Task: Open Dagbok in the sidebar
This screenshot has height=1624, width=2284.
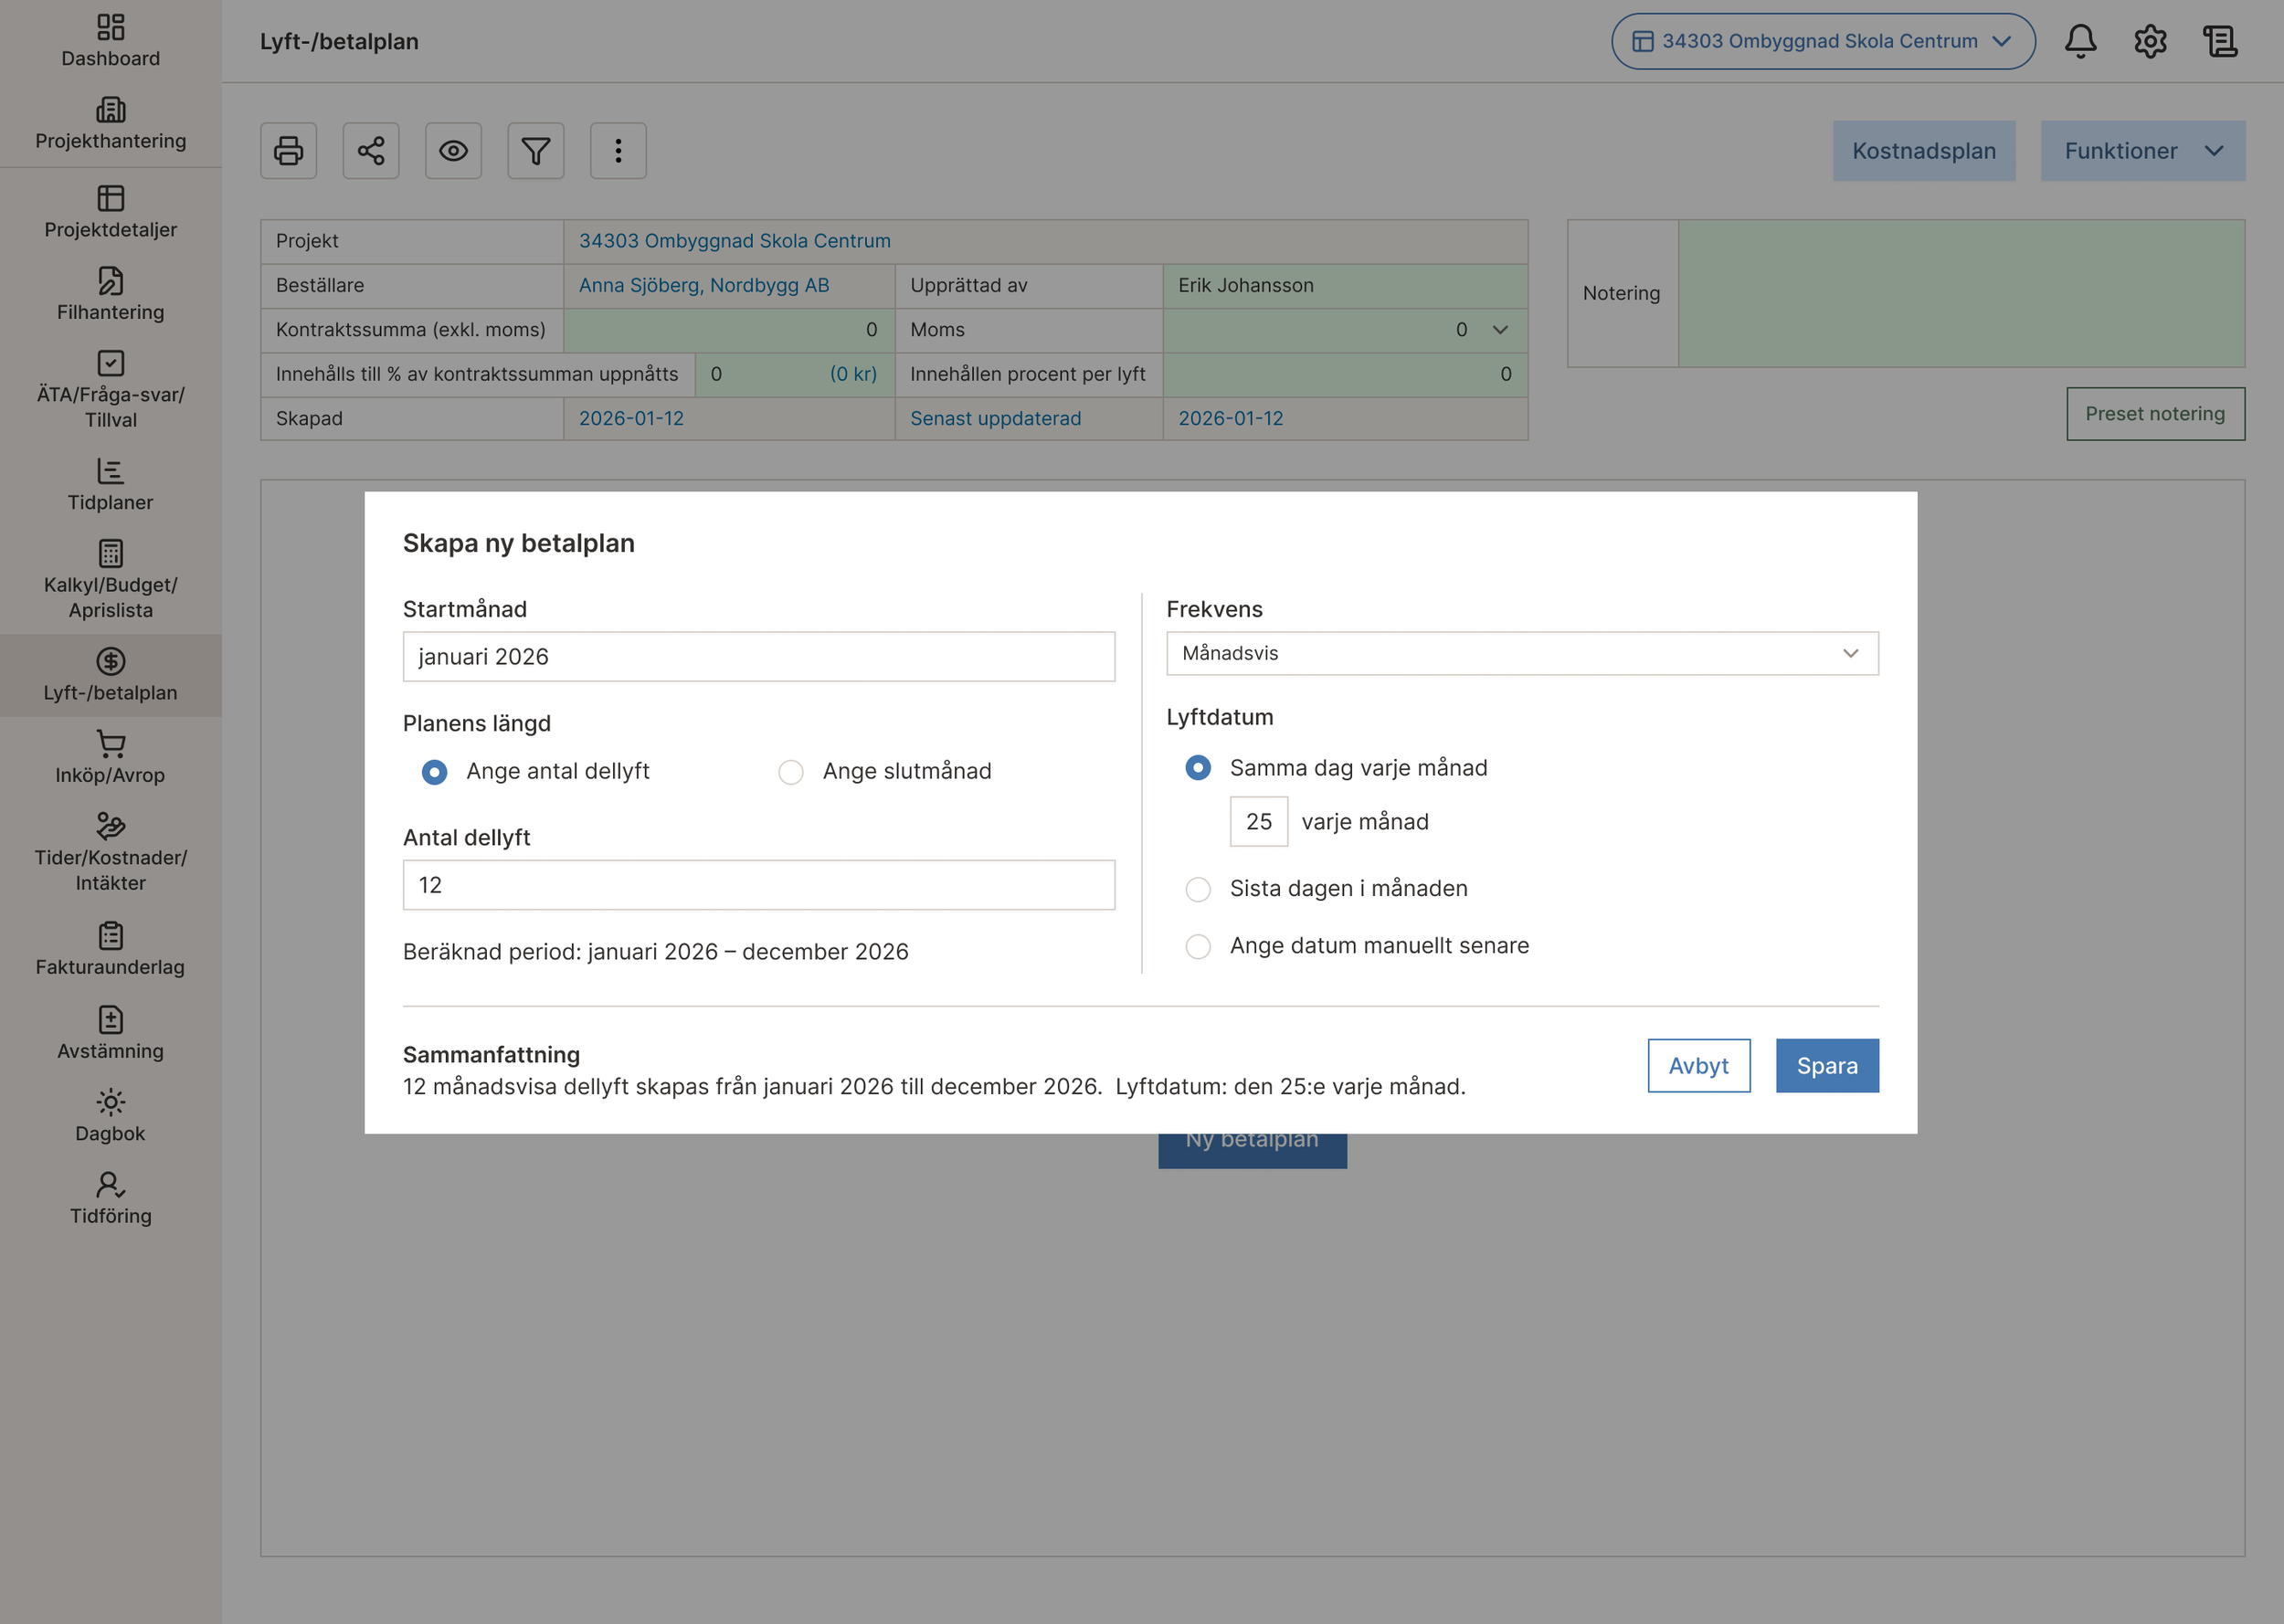Action: tap(110, 1116)
